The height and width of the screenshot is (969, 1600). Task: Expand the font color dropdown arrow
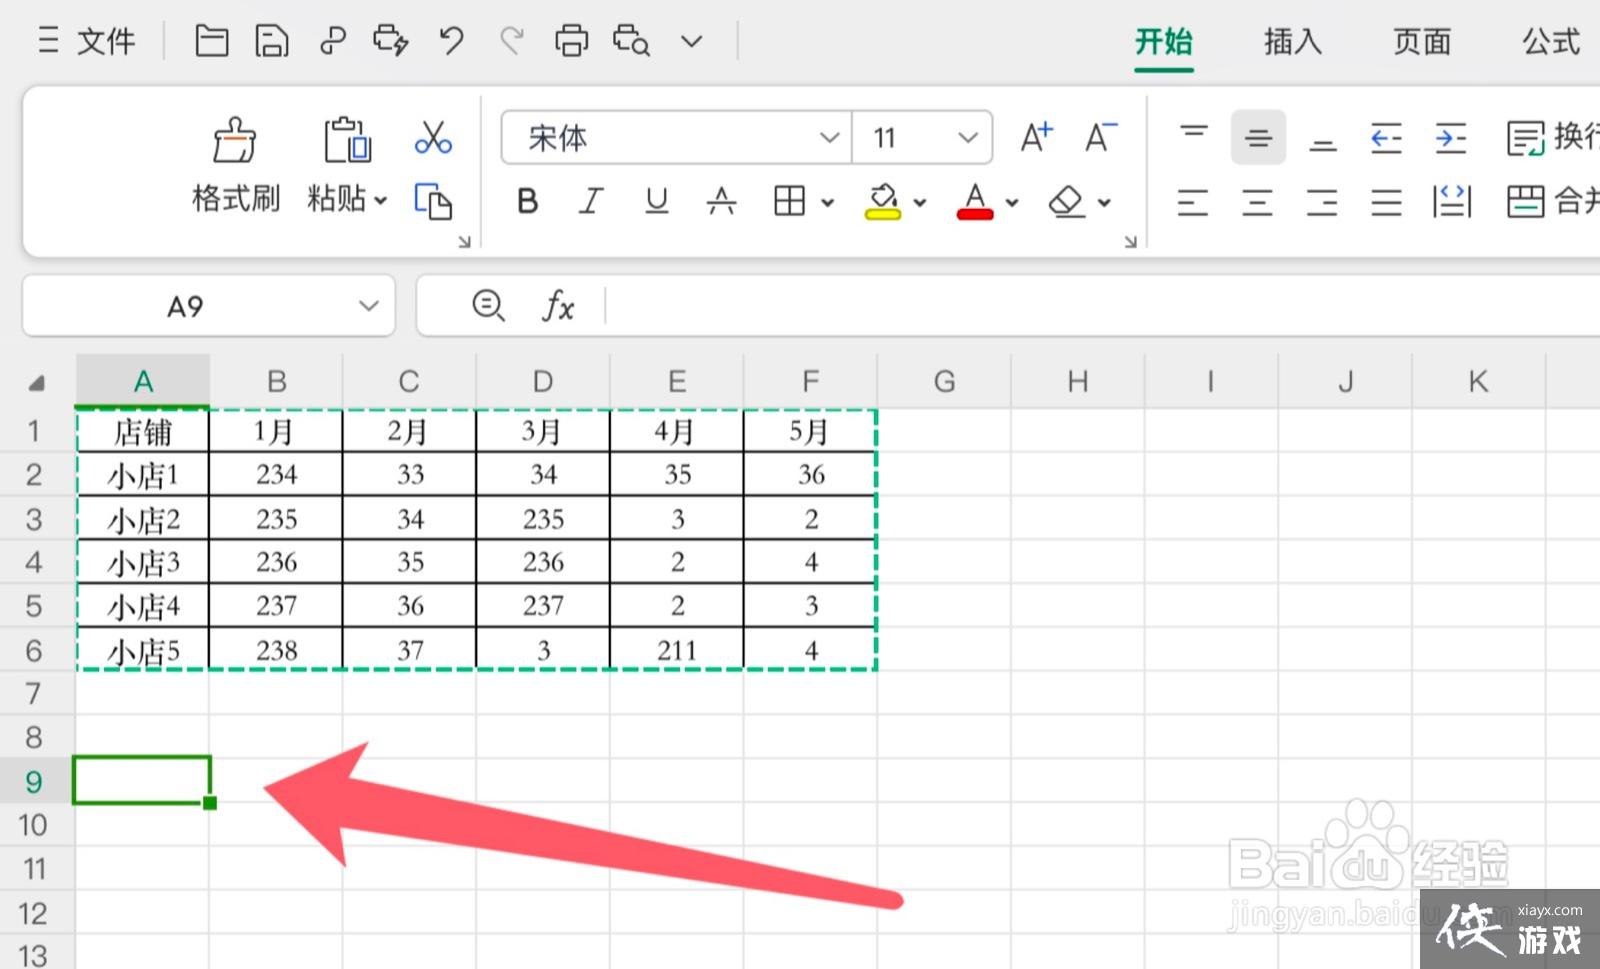1012,203
